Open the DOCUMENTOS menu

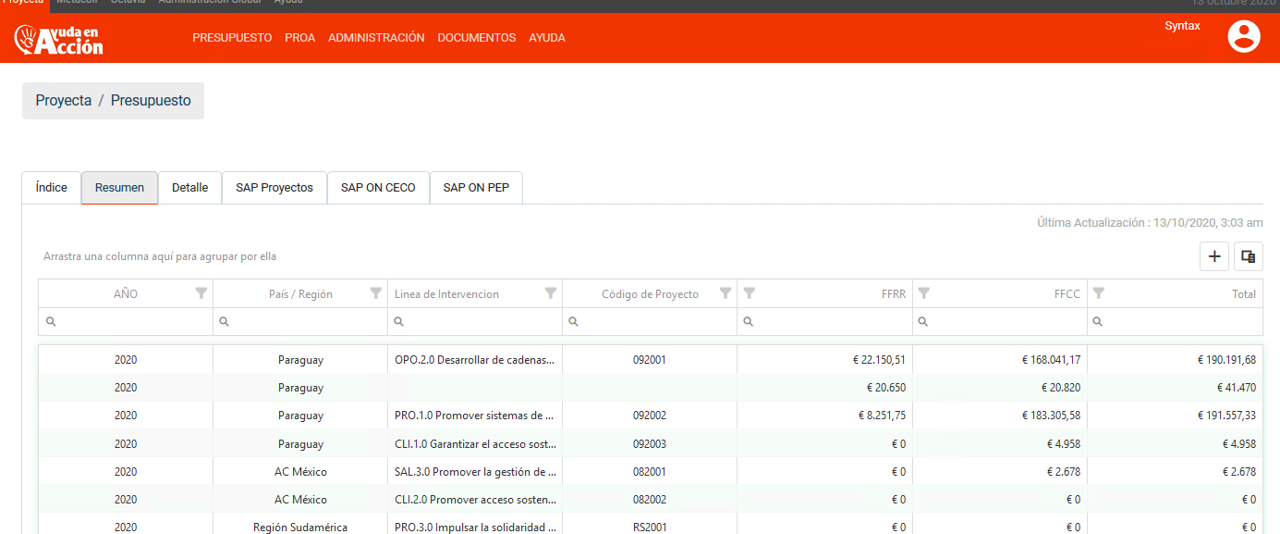pyautogui.click(x=477, y=38)
